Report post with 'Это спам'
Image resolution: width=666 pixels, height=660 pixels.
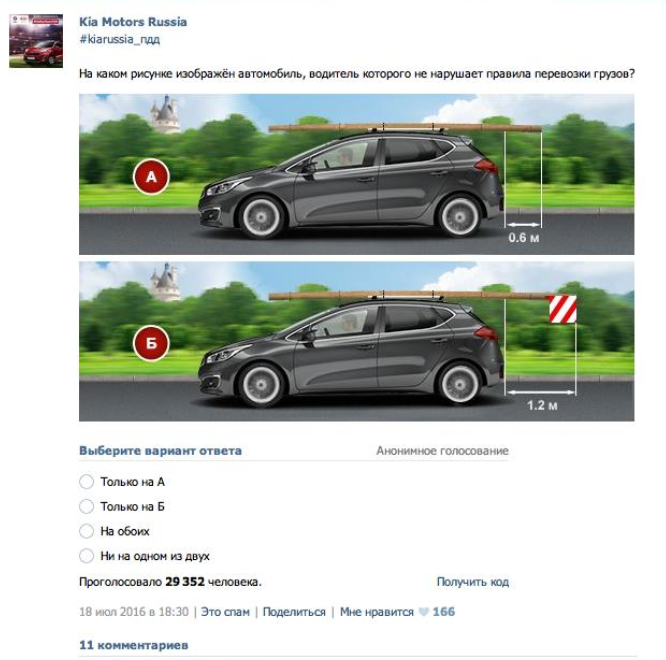coord(225,612)
